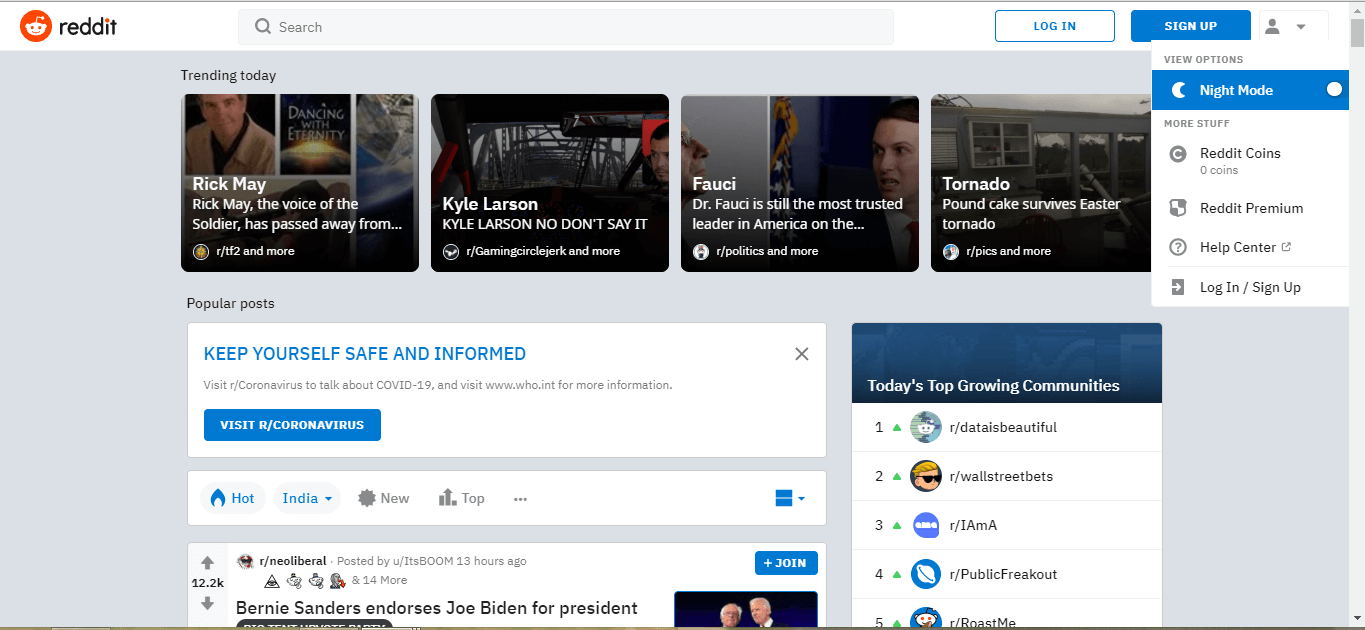Click the Top sort chart icon
This screenshot has width=1365, height=630.
[x=447, y=497]
